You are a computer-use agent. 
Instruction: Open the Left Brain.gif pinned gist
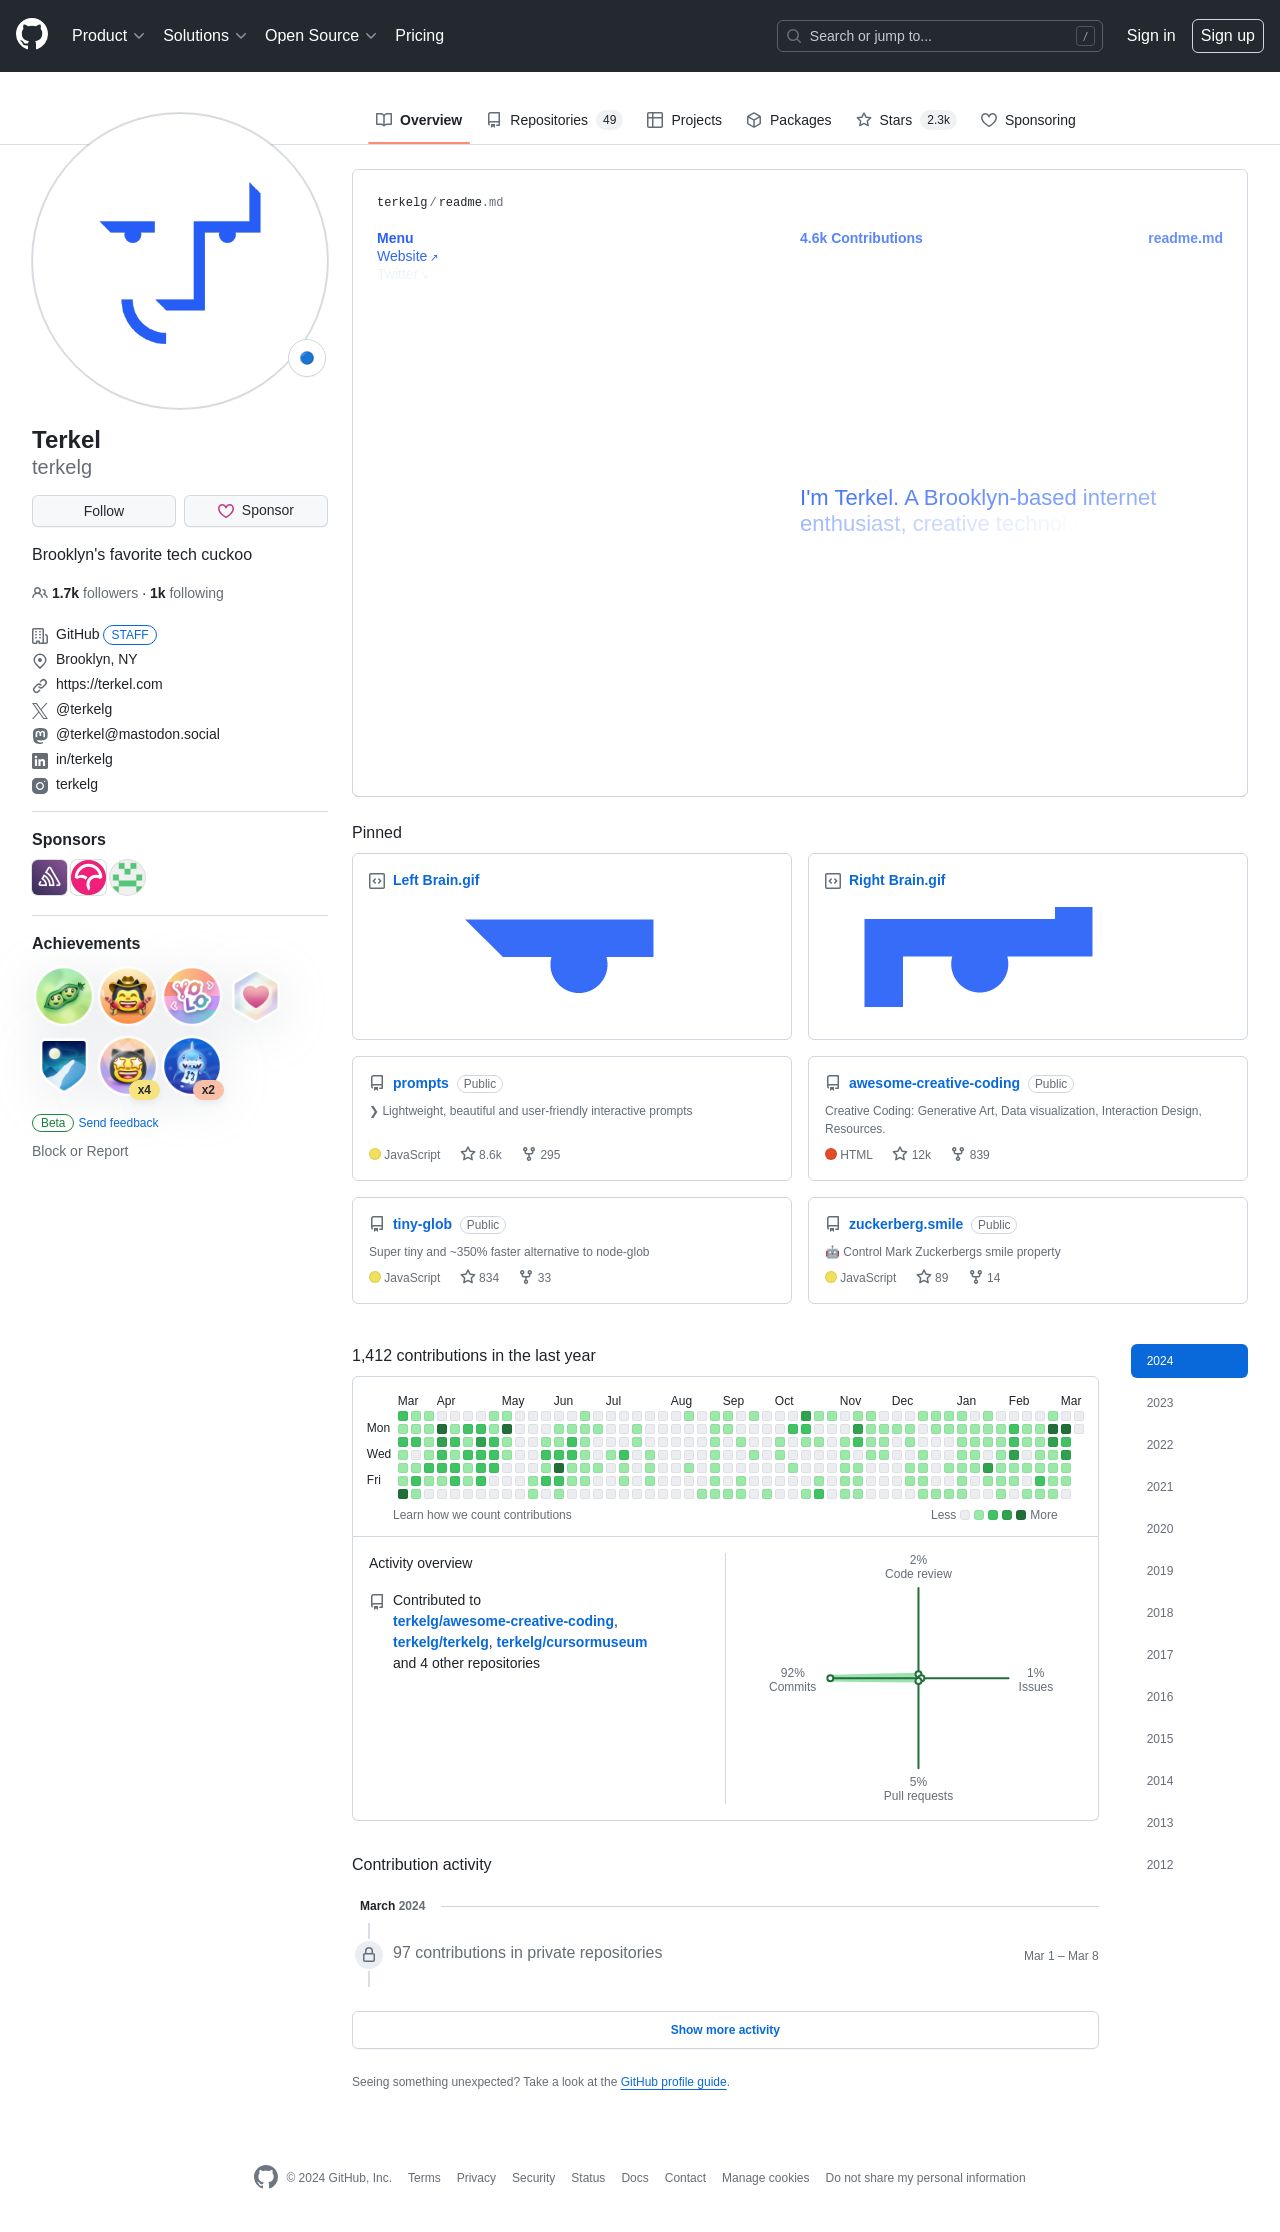(436, 880)
